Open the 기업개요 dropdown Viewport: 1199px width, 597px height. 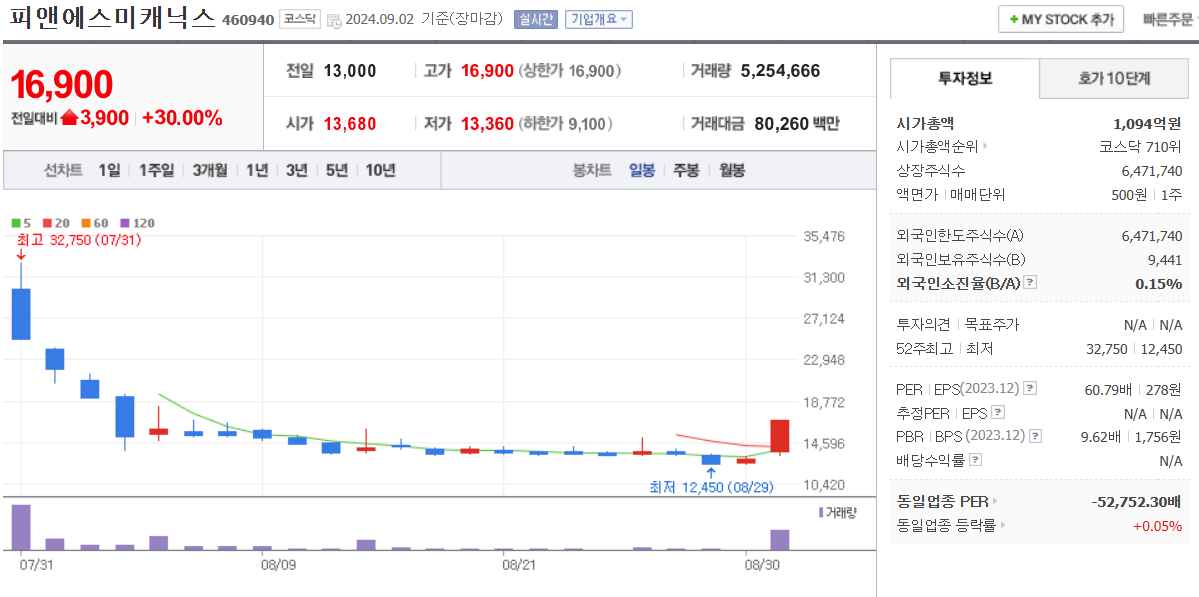(599, 19)
